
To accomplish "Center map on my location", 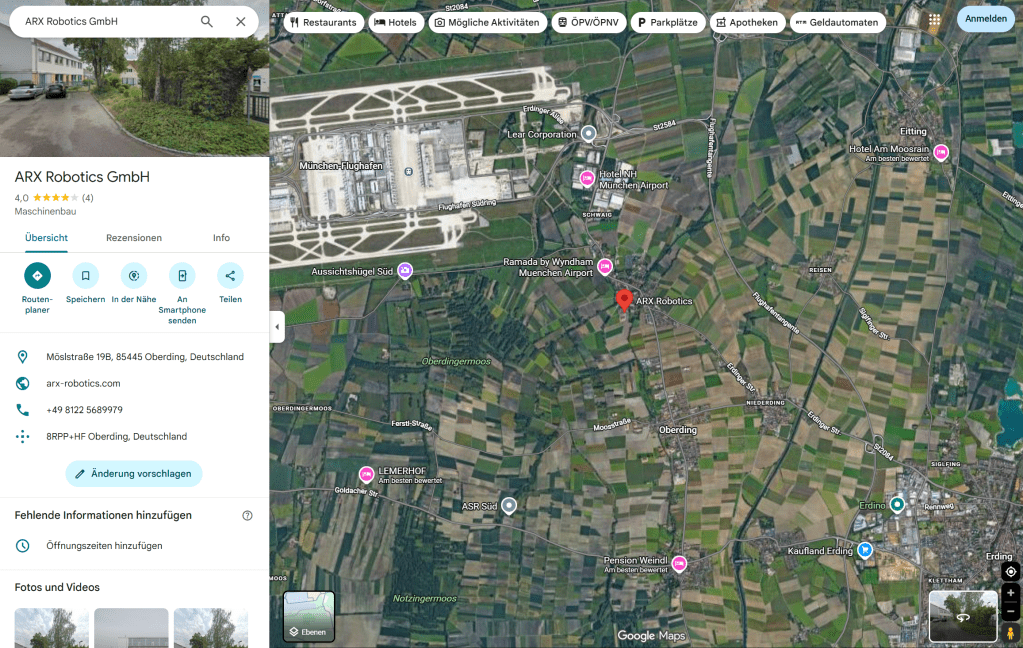I will pos(1010,571).
